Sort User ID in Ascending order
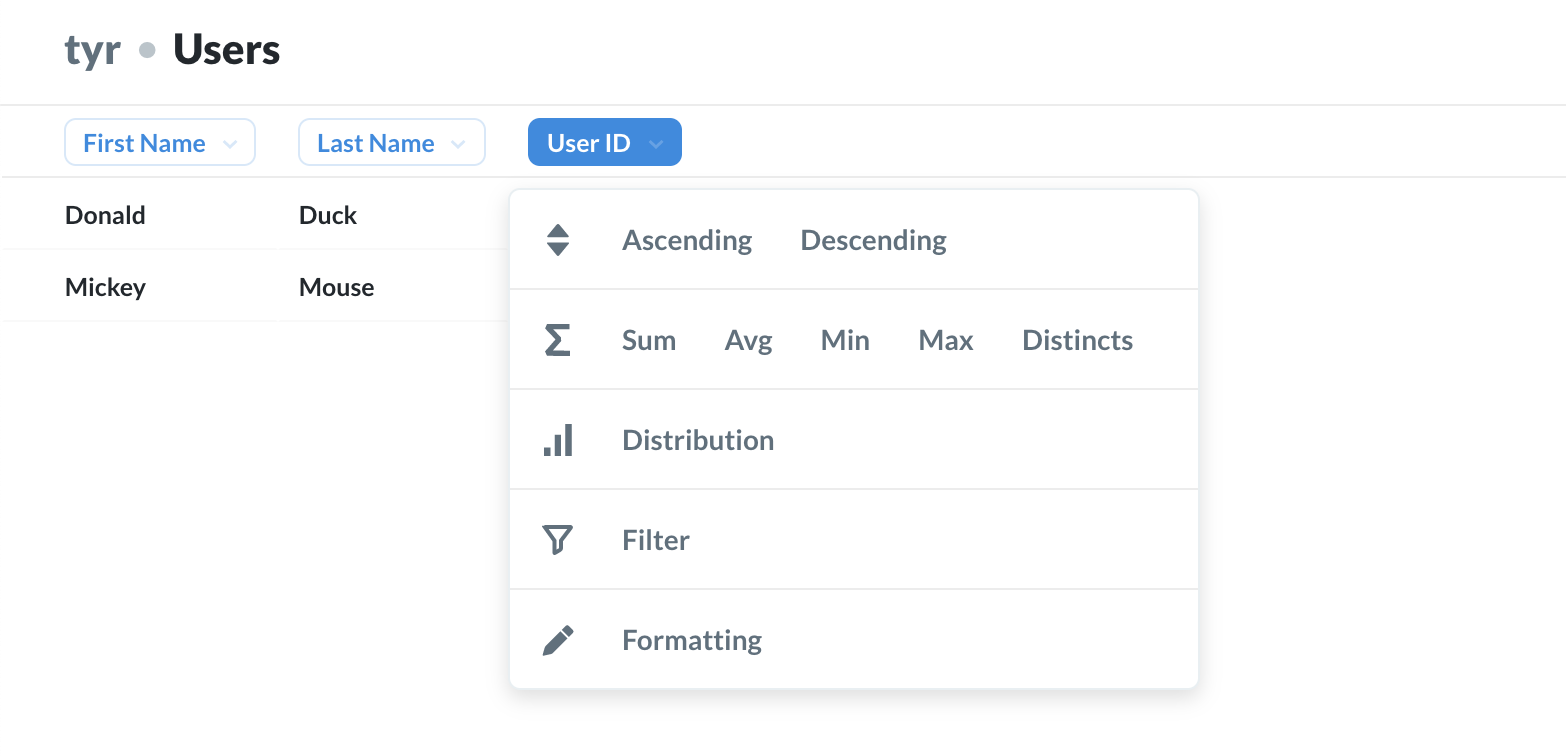 point(687,240)
